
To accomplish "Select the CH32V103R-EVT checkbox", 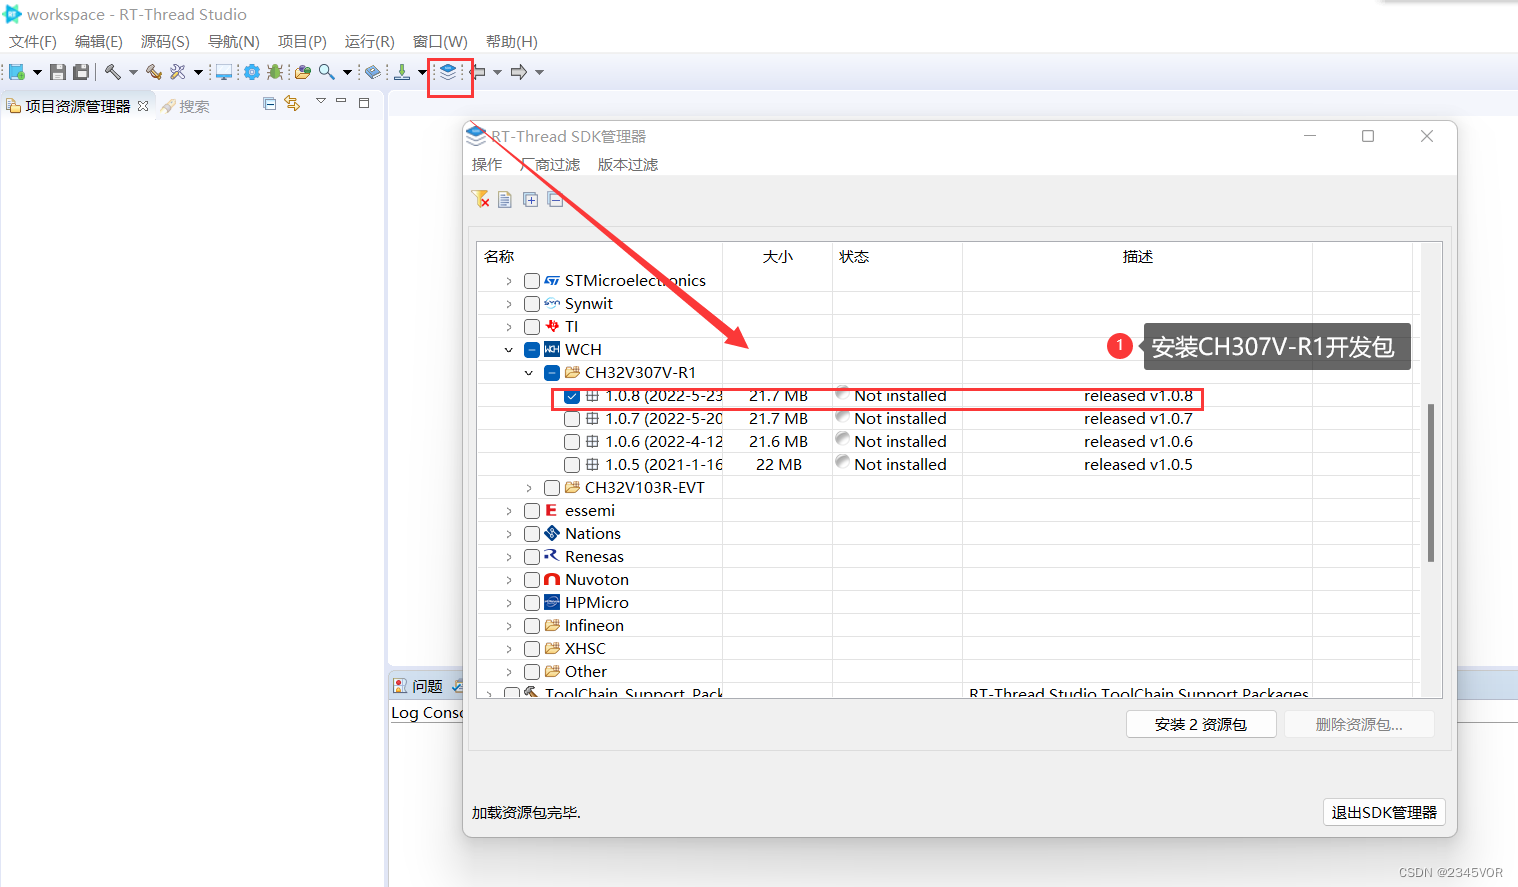I will click(552, 487).
